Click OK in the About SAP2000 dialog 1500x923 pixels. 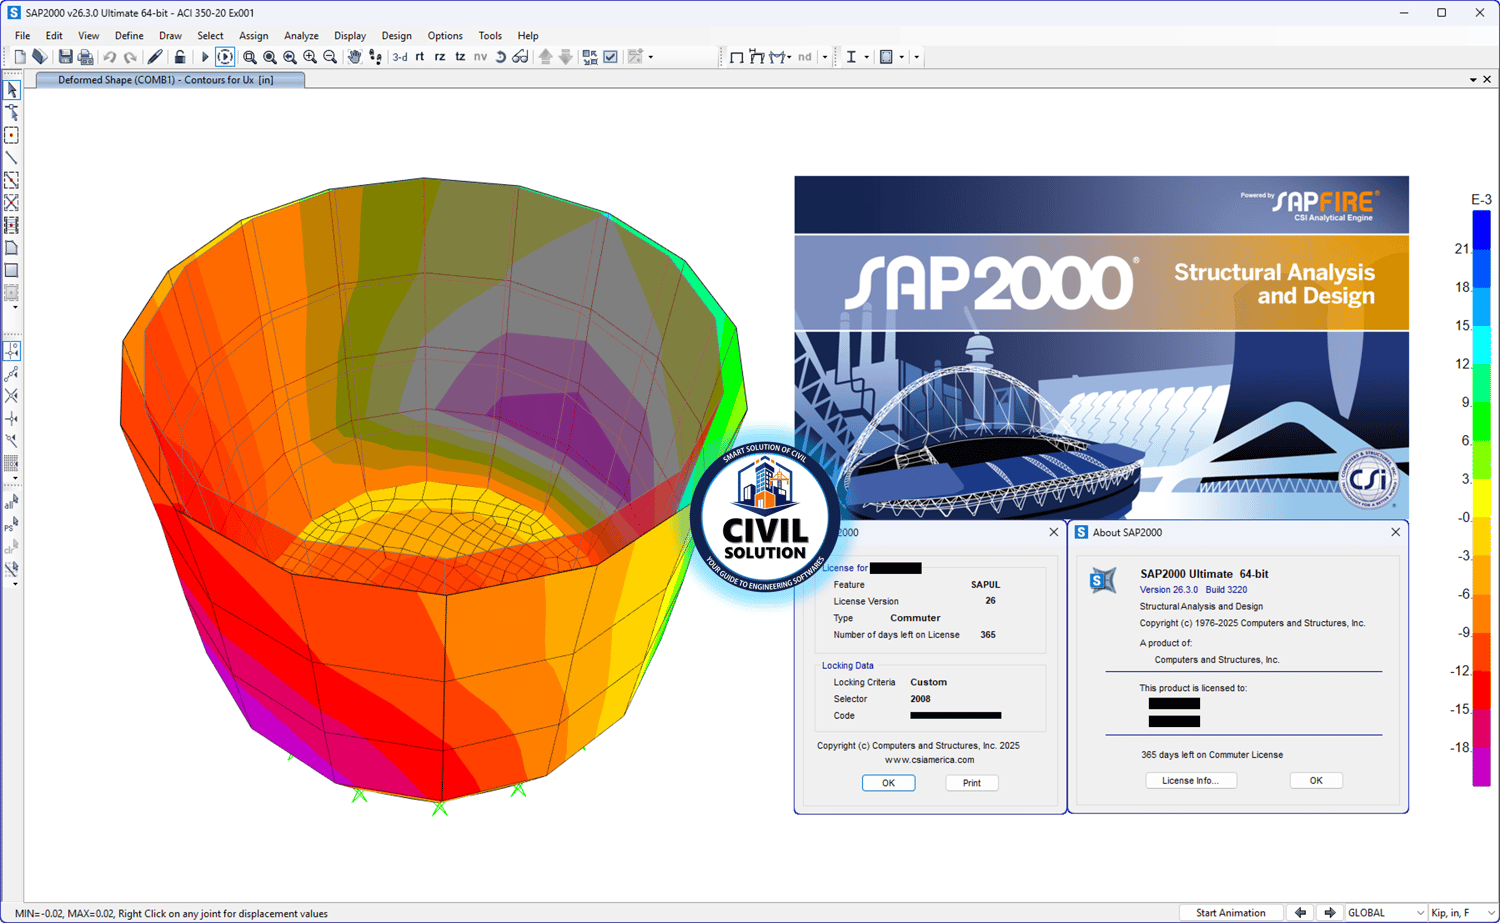tap(1316, 781)
